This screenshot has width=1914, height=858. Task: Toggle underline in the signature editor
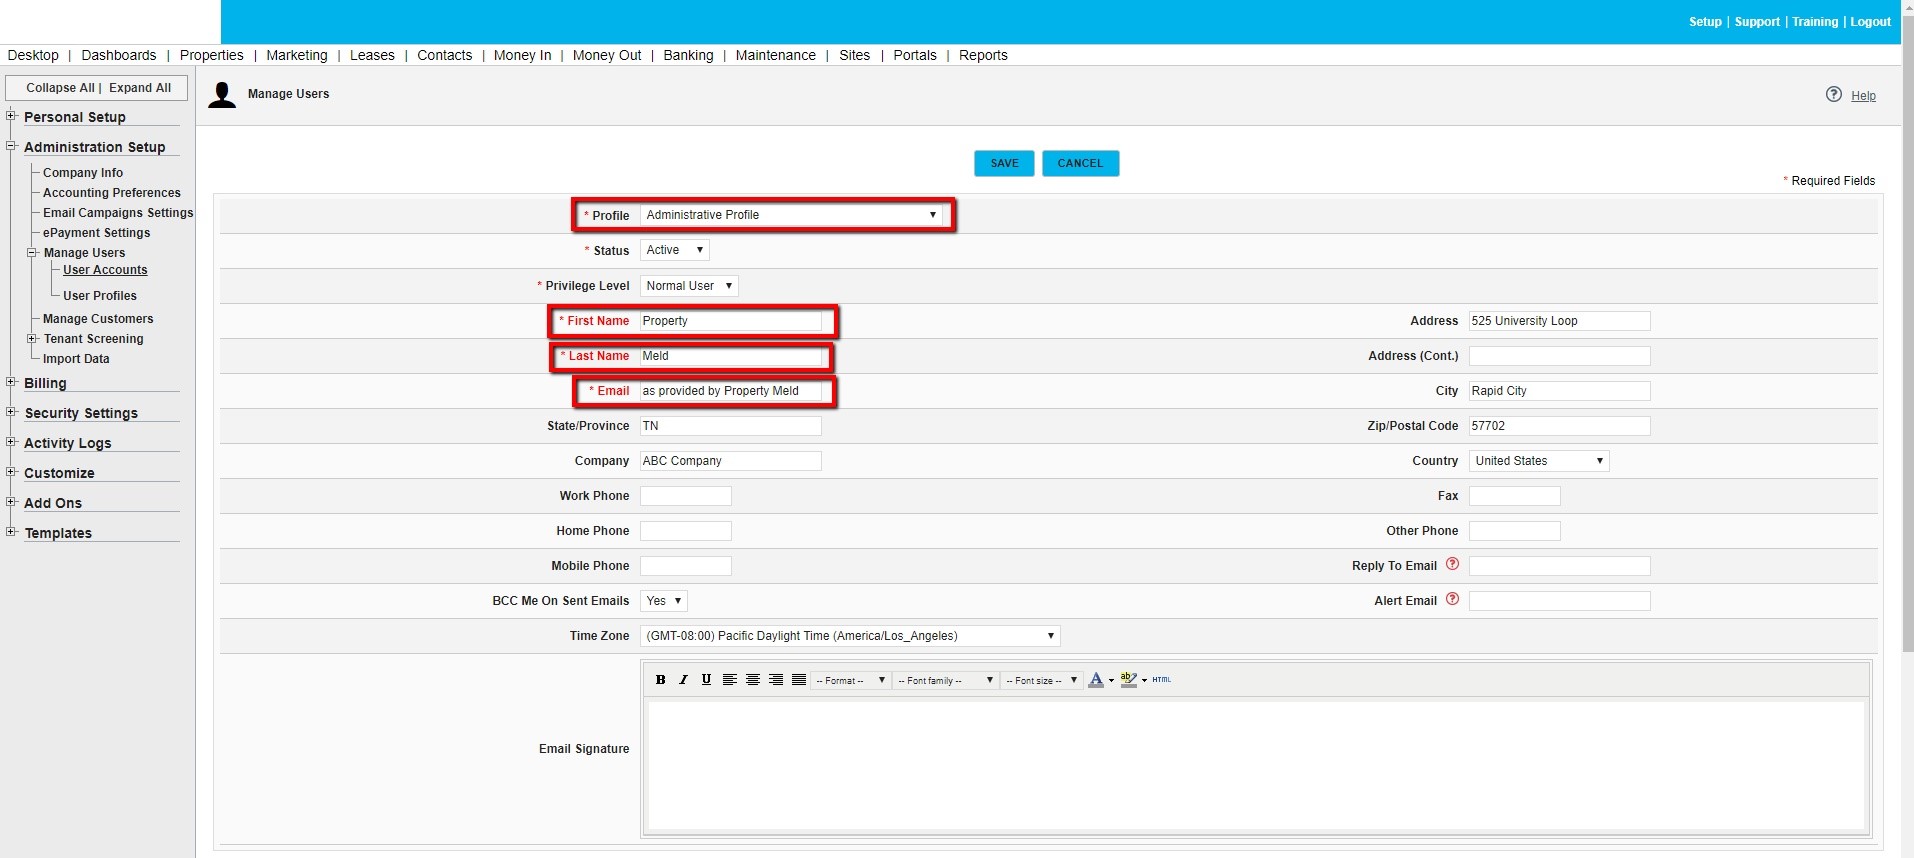[x=706, y=680]
